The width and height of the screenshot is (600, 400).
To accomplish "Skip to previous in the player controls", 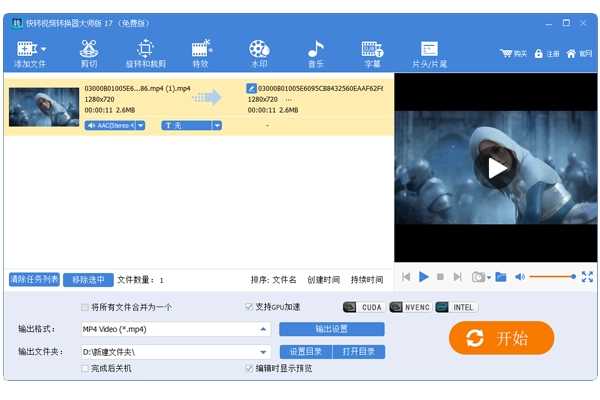I will point(406,277).
